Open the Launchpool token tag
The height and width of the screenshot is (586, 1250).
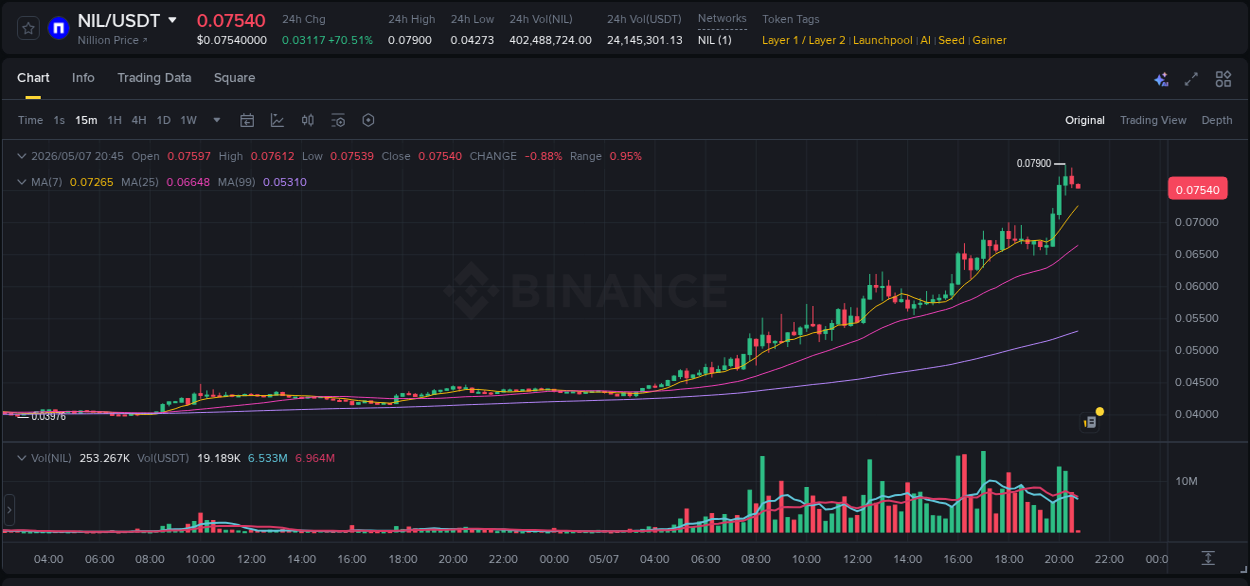883,40
